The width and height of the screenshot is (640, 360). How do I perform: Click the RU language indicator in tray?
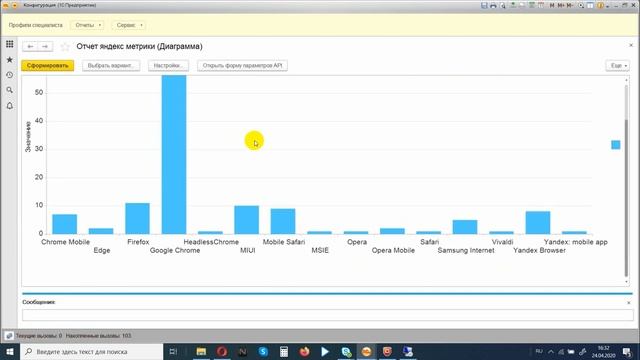[x=539, y=351]
